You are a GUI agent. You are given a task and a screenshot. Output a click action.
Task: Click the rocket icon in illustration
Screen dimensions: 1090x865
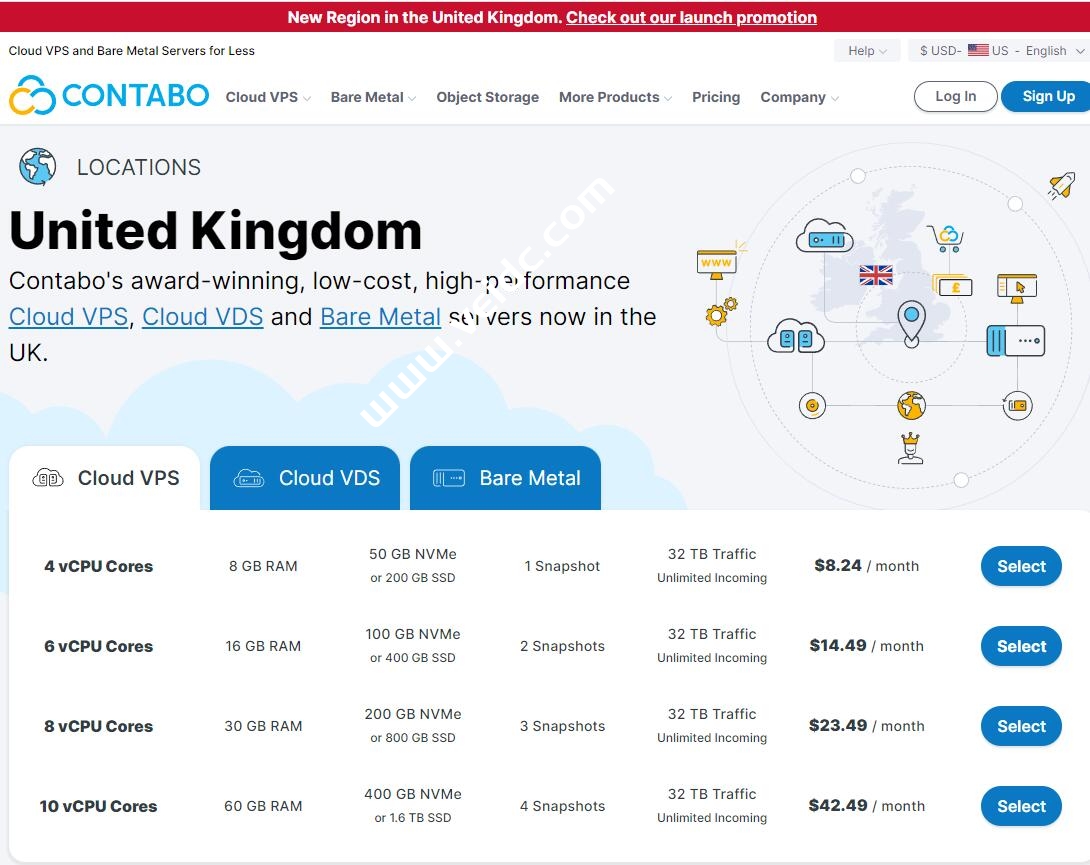point(1062,186)
